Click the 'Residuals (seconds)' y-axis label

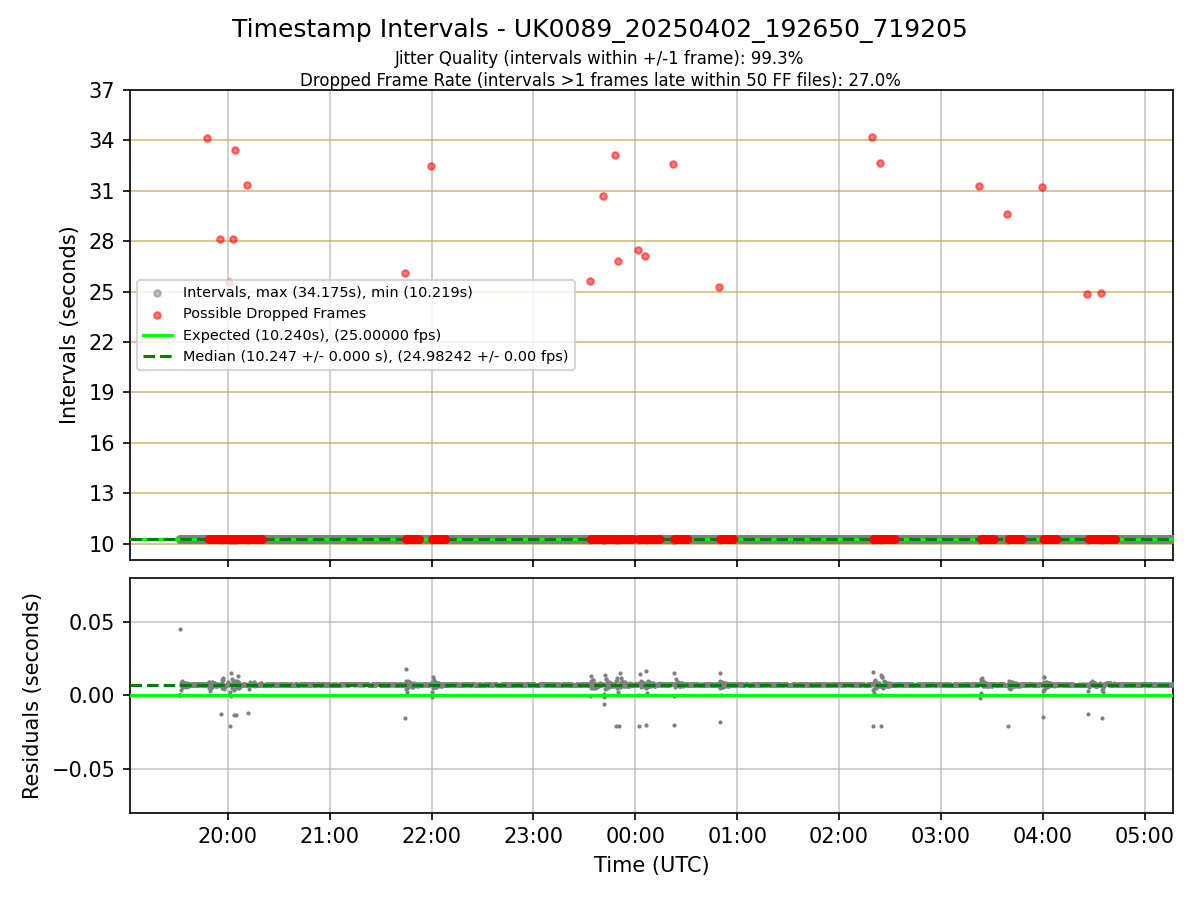pyautogui.click(x=32, y=696)
